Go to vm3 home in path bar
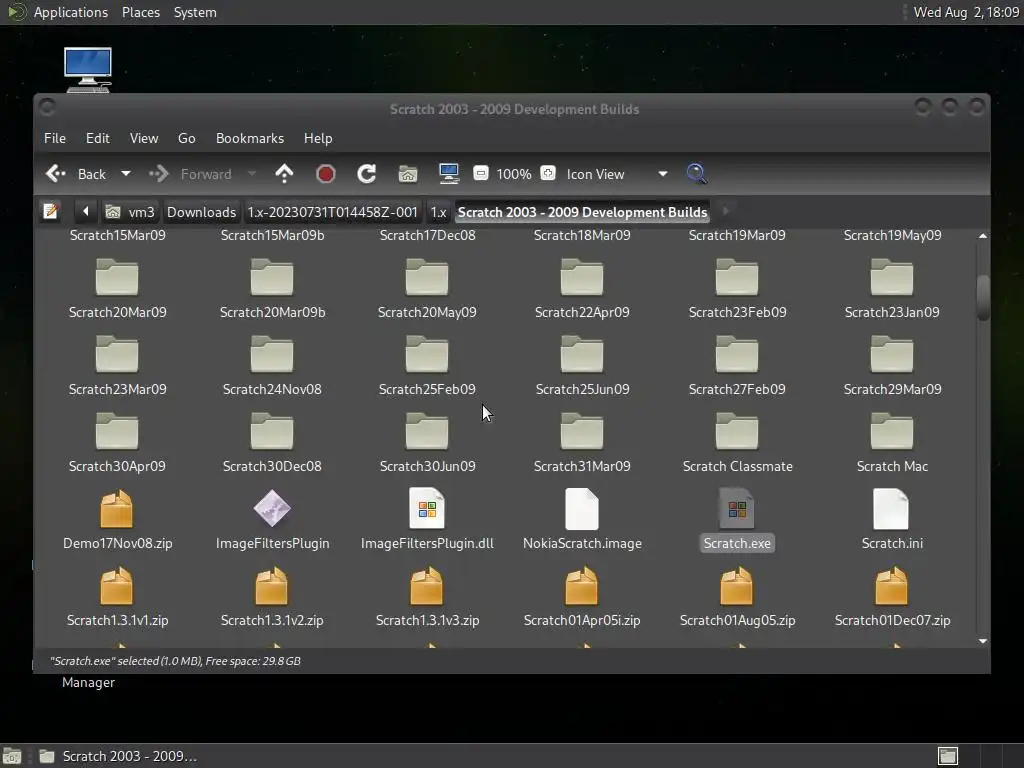Viewport: 1024px width, 768px height. coord(131,212)
